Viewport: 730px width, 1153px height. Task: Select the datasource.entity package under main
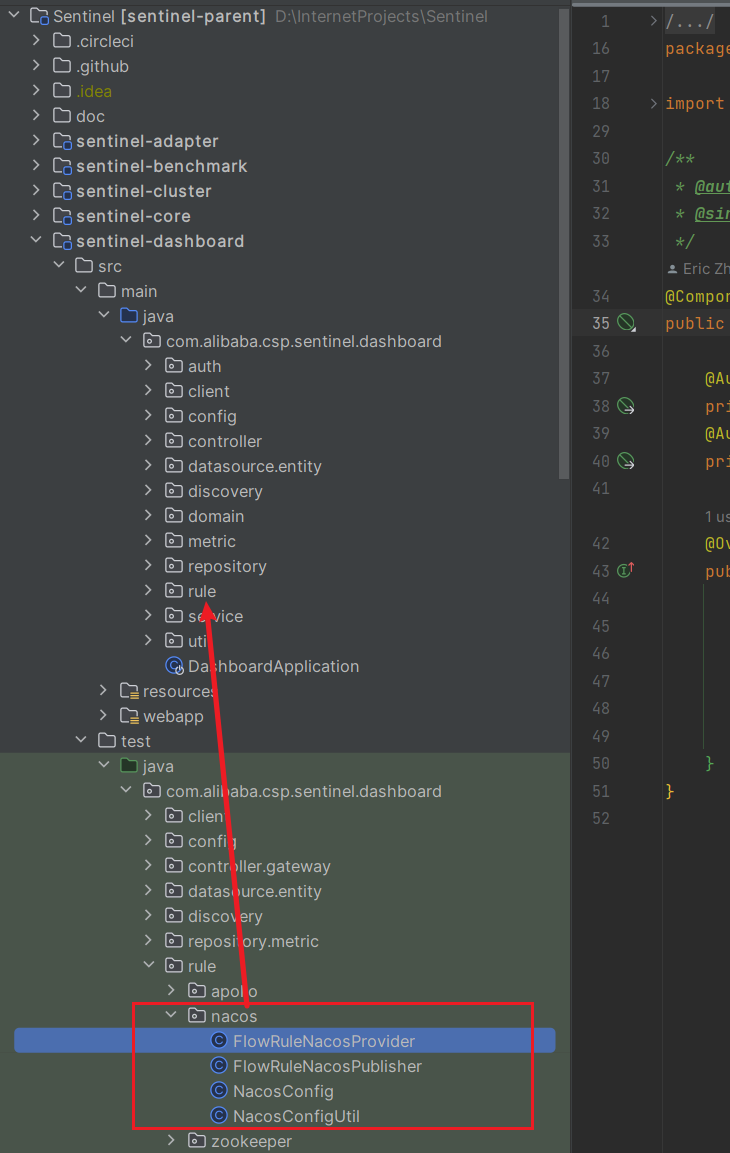click(254, 466)
